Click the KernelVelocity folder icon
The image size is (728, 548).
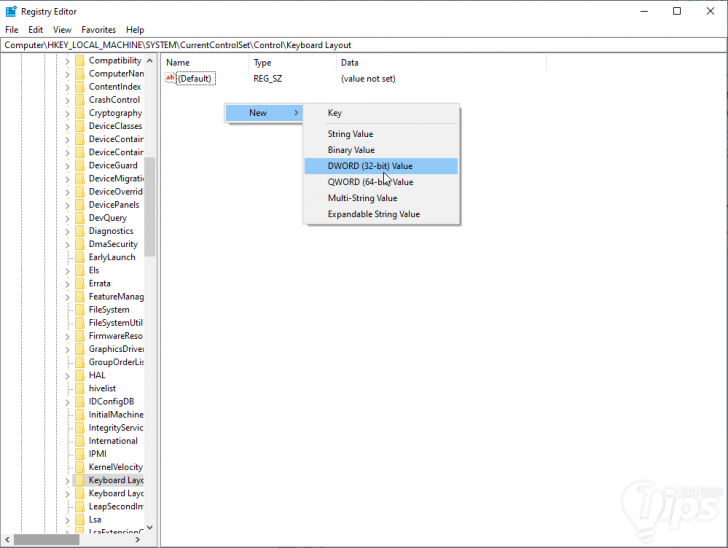[x=80, y=467]
